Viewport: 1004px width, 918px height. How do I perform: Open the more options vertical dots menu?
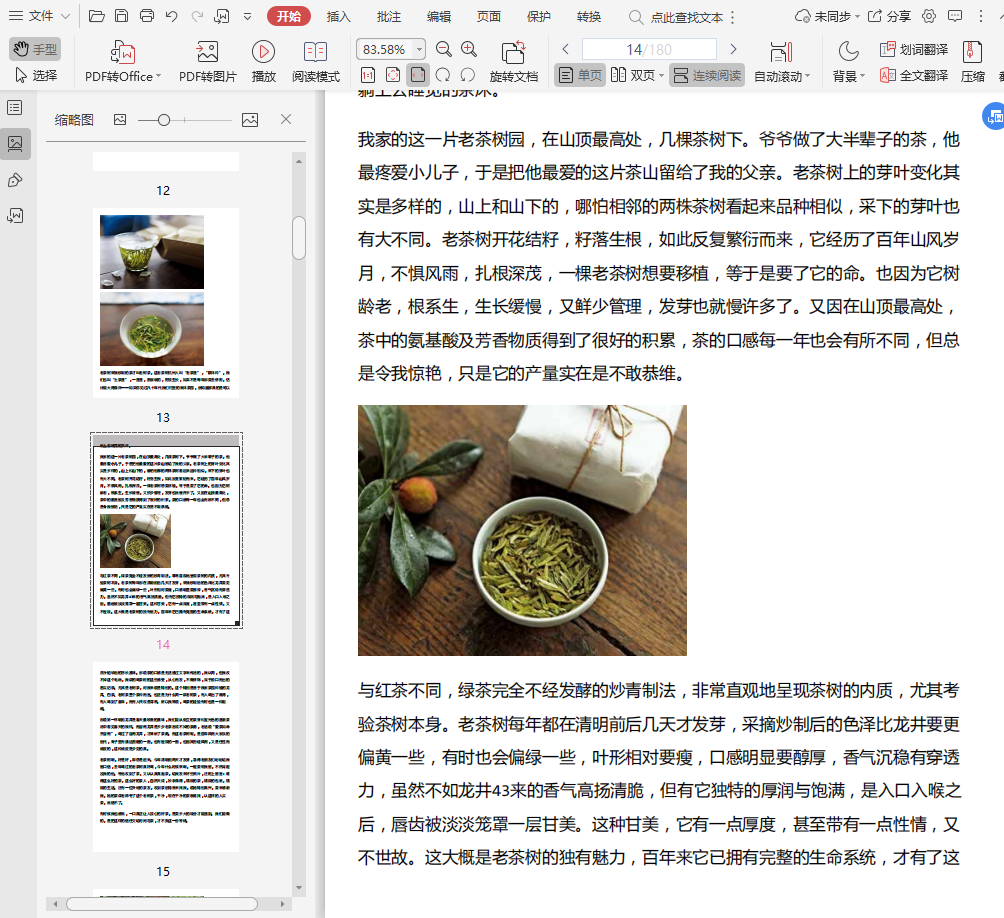[980, 16]
